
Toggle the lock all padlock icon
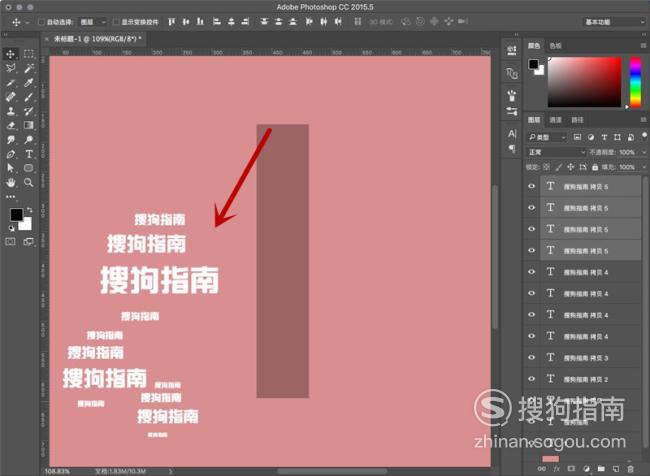pyautogui.click(x=595, y=167)
